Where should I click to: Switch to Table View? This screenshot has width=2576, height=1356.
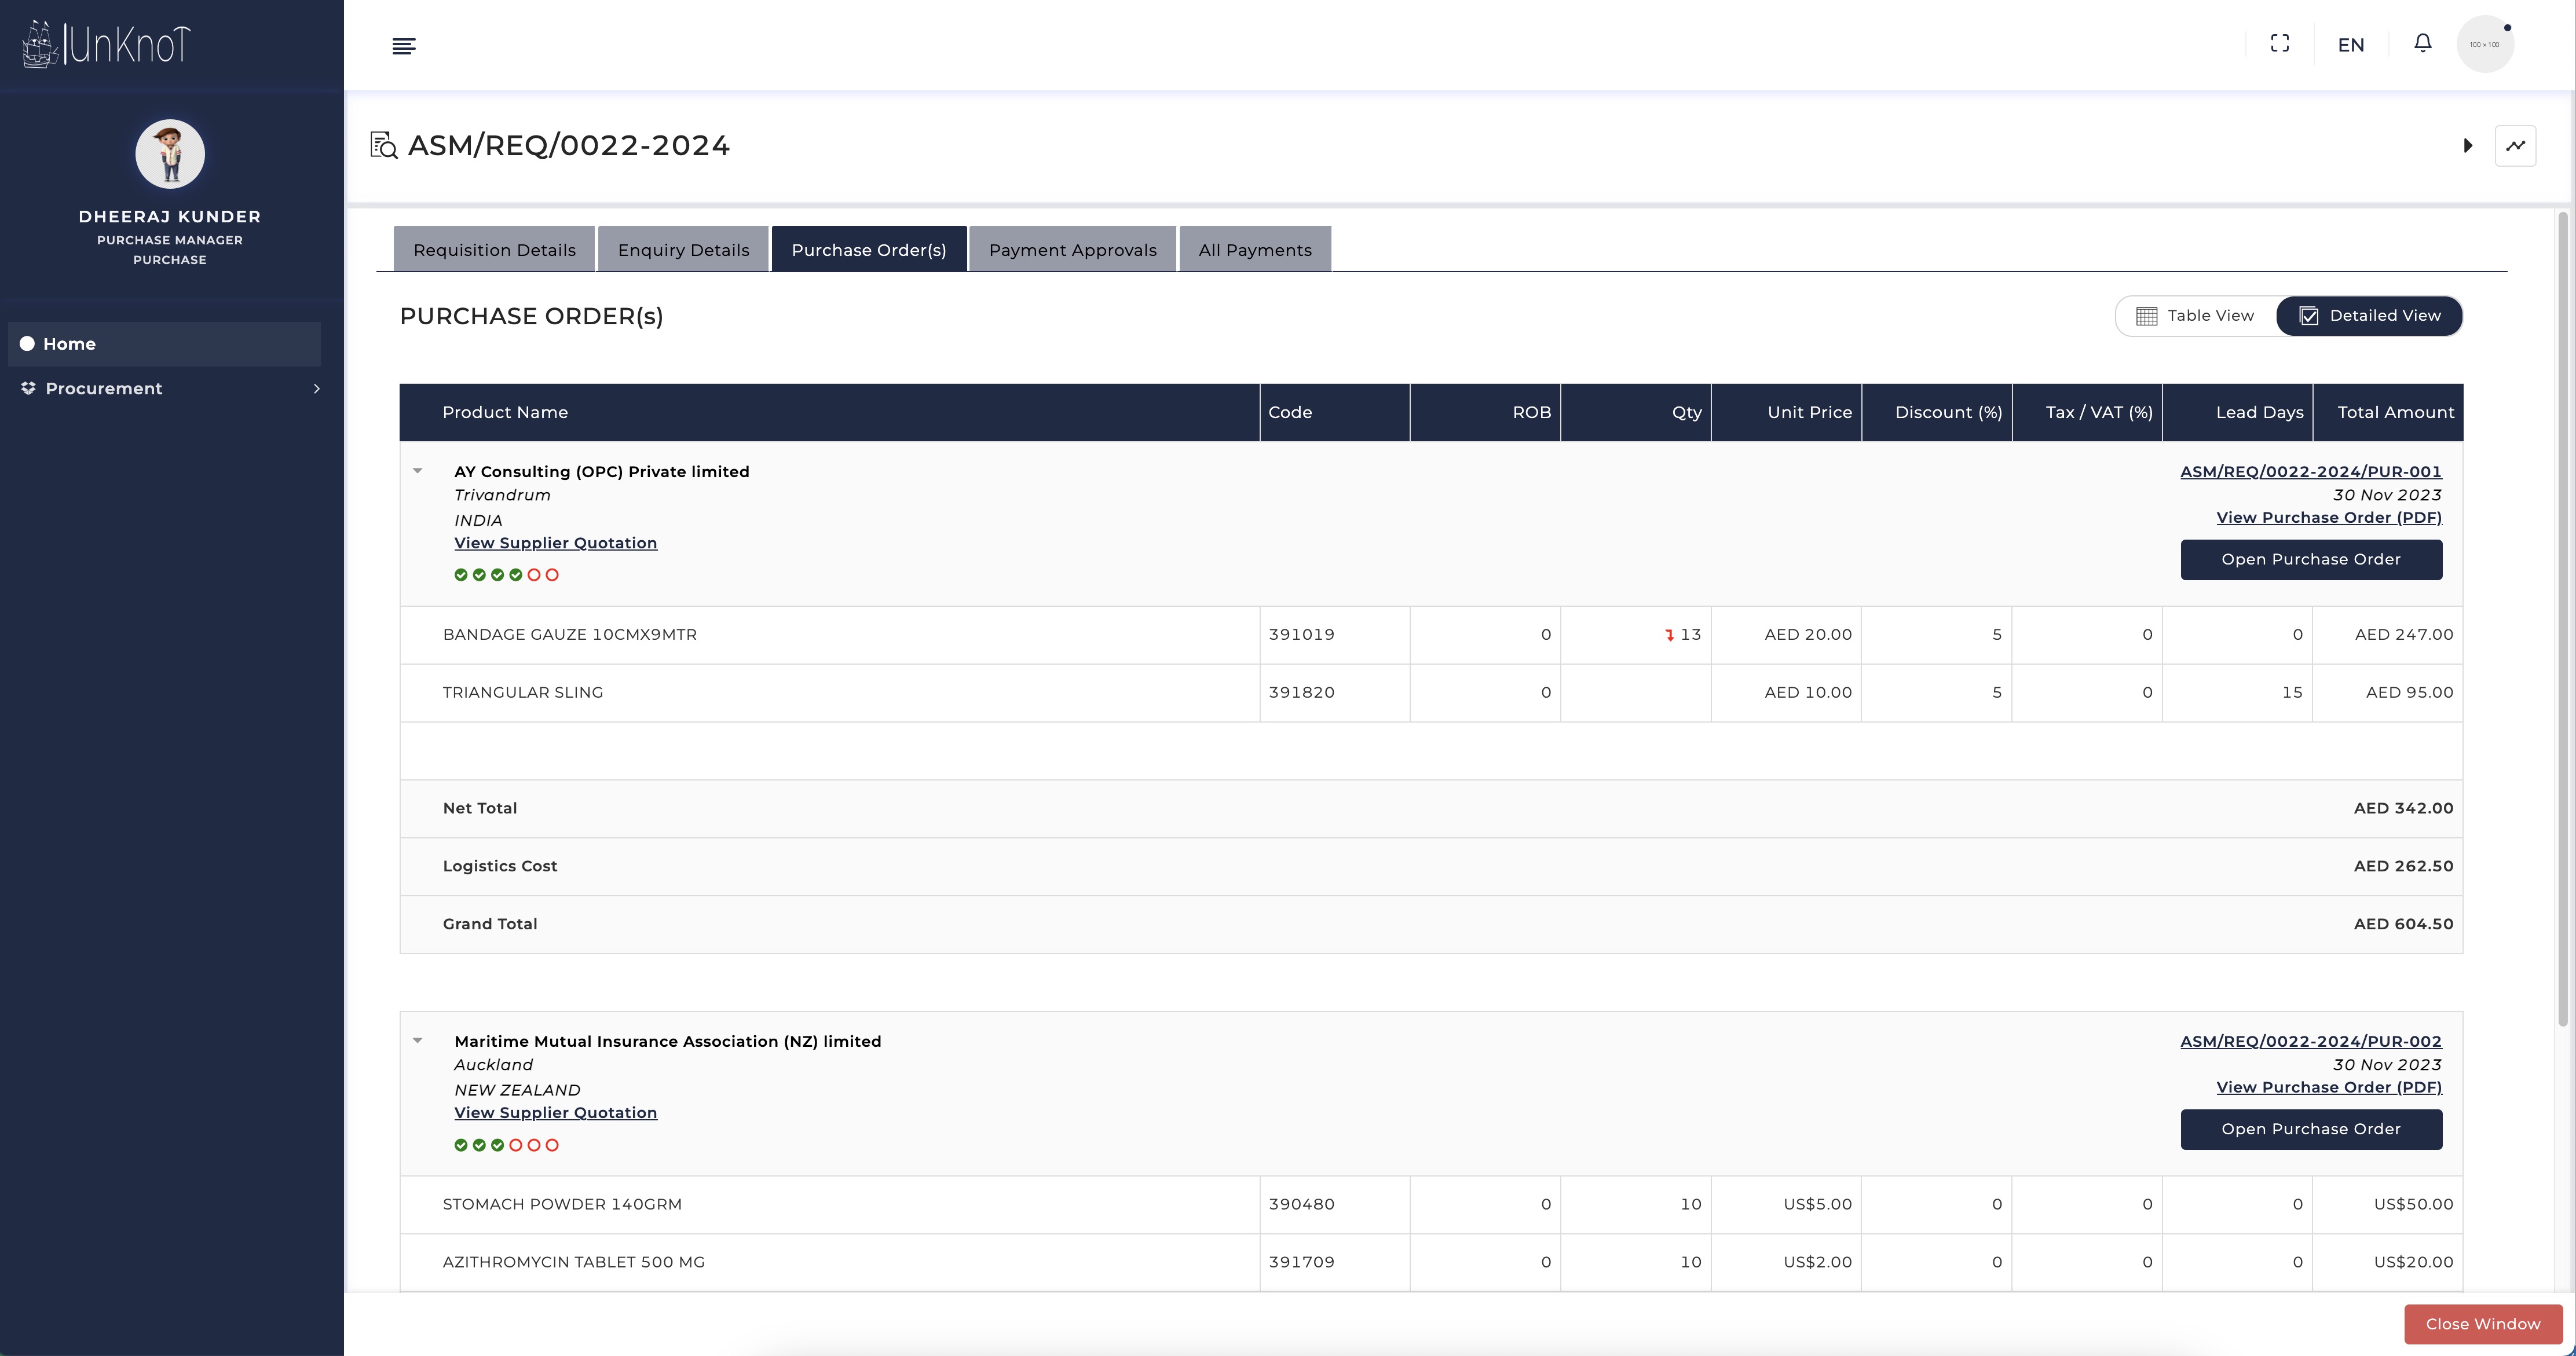point(2196,316)
